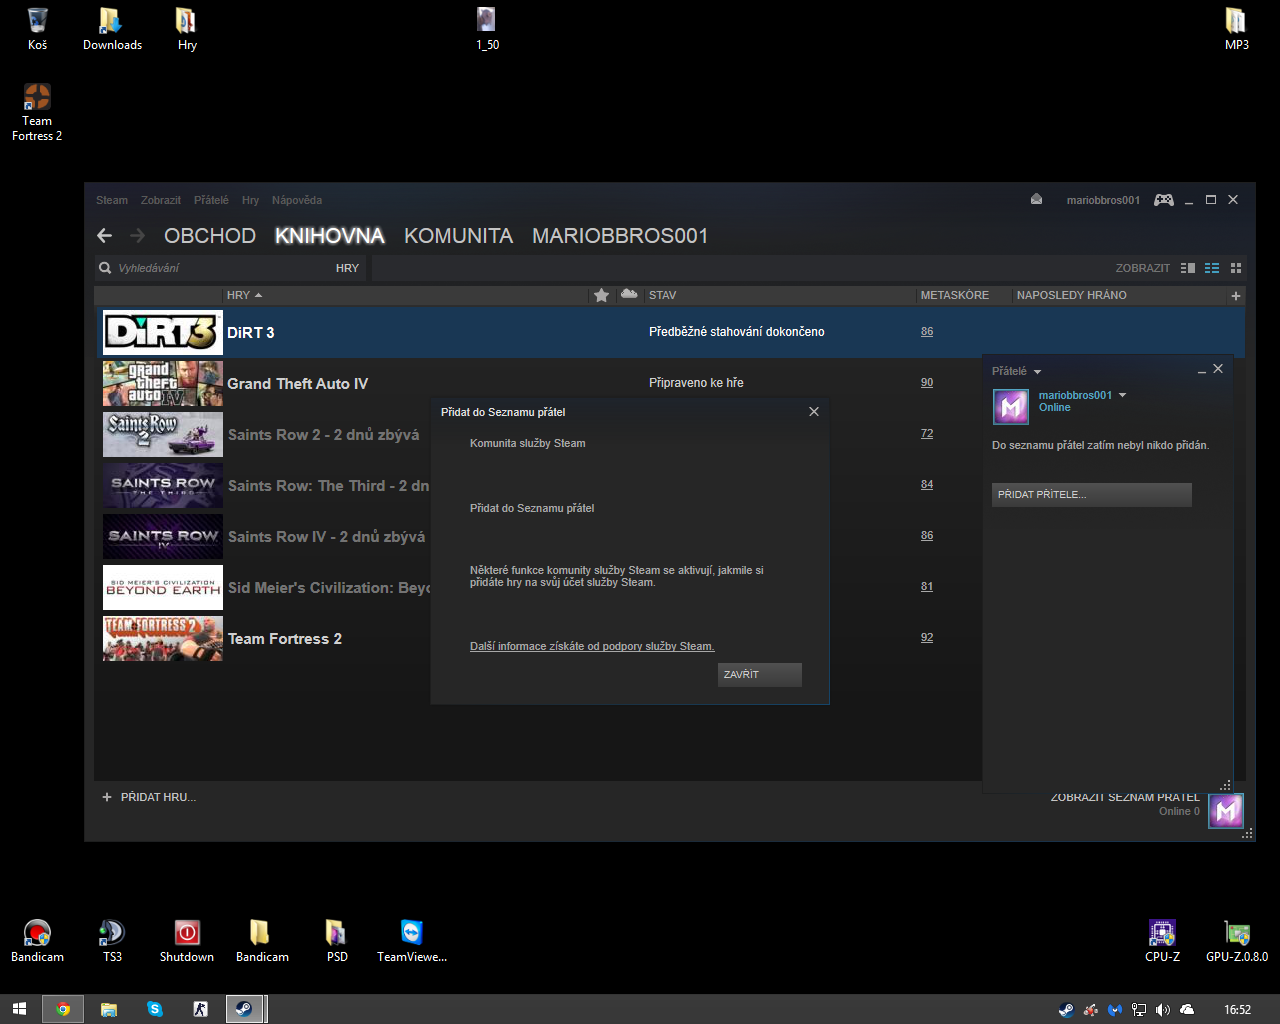The image size is (1280, 1024).
Task: Click PŘIDAT HRU at bottom left
Action: [x=149, y=797]
